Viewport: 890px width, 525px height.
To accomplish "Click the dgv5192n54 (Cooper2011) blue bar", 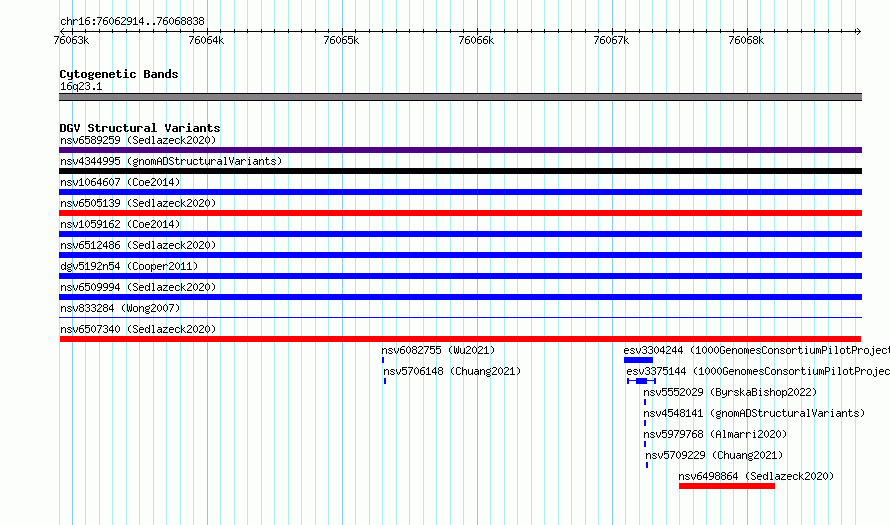I will click(460, 276).
